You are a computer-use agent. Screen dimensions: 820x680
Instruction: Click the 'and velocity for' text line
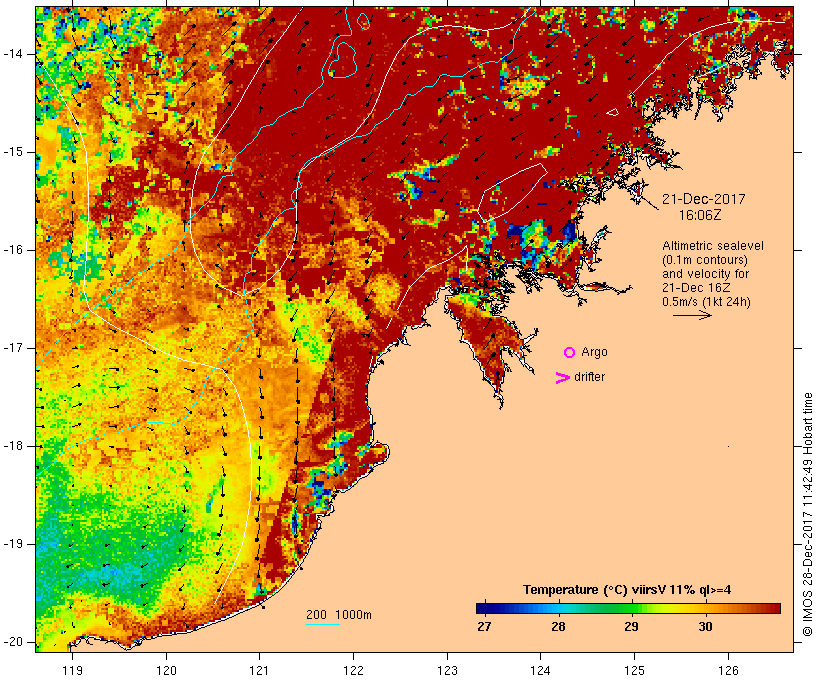tap(705, 274)
